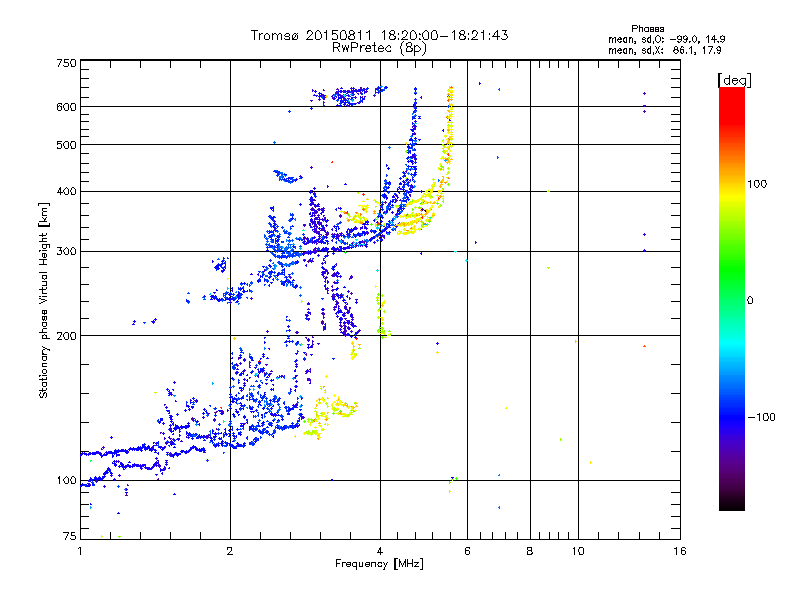The height and width of the screenshot is (600, 800).
Task: Click the 'Phases' header text
Action: [647, 29]
